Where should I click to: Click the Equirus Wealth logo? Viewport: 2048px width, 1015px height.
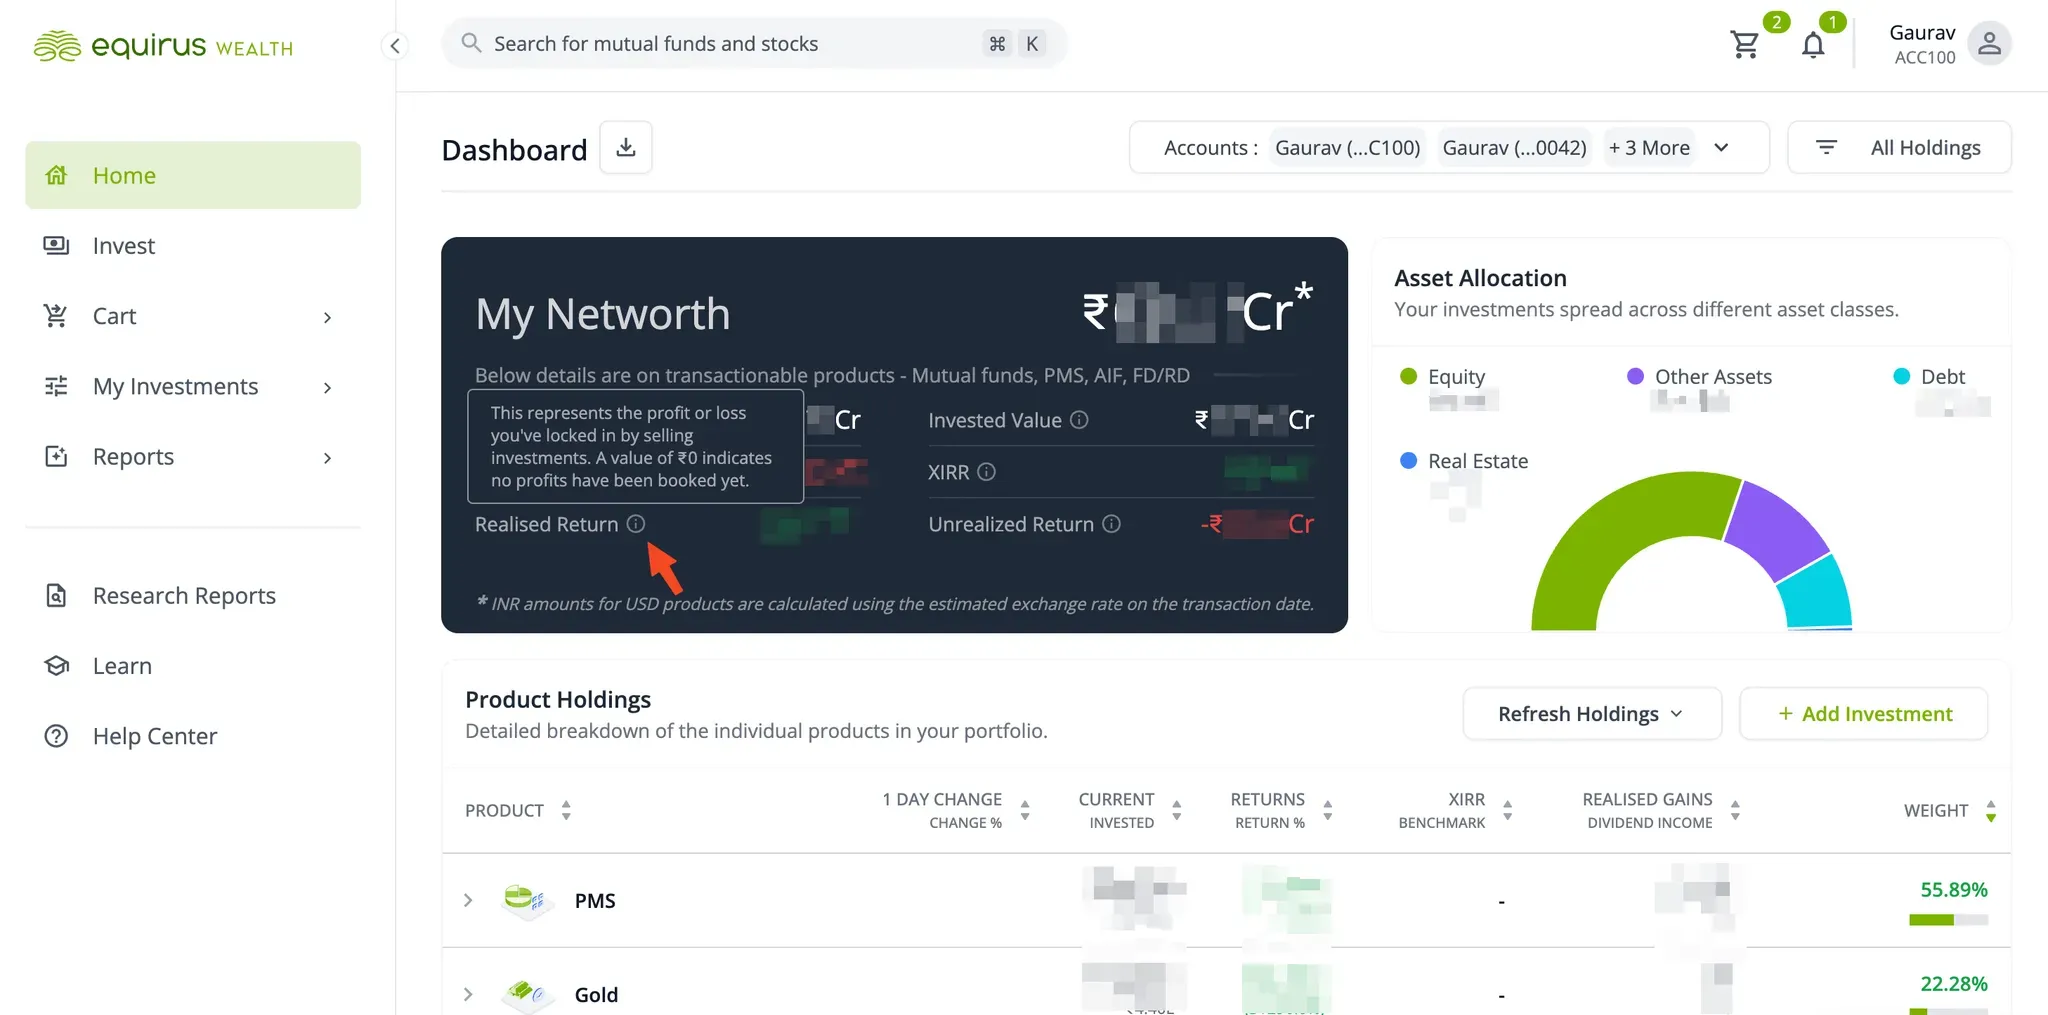tap(163, 46)
